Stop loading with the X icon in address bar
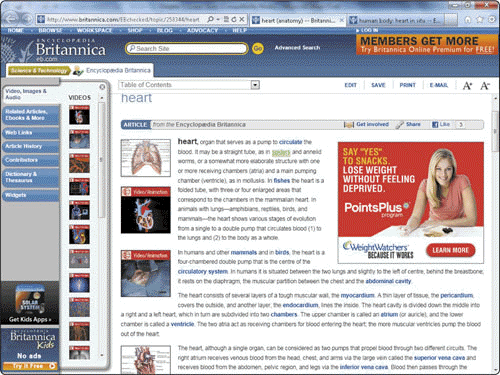 242,20
